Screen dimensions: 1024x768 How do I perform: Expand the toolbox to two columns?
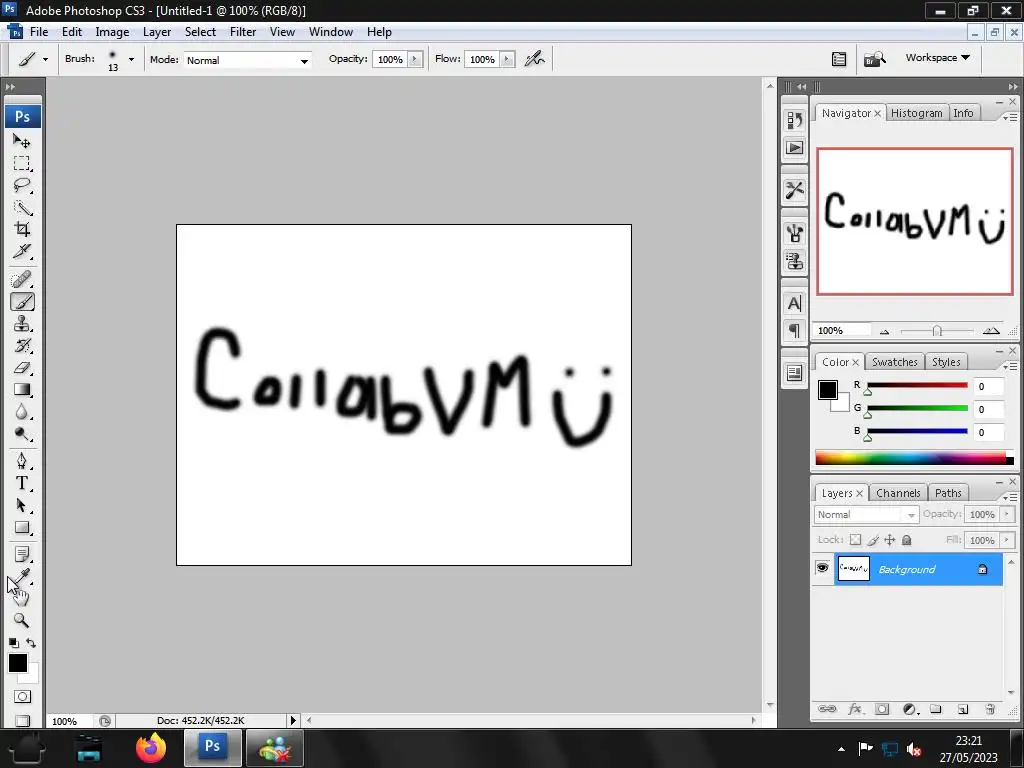10,86
